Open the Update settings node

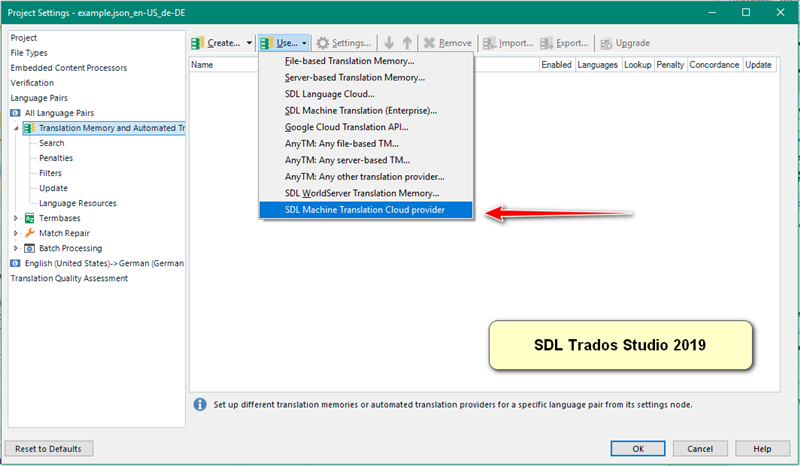tap(53, 188)
